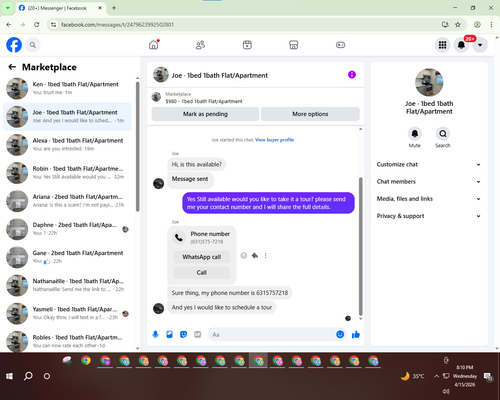Click the browser address bar URL
Viewport: 500px width, 400px height.
tap(117, 25)
